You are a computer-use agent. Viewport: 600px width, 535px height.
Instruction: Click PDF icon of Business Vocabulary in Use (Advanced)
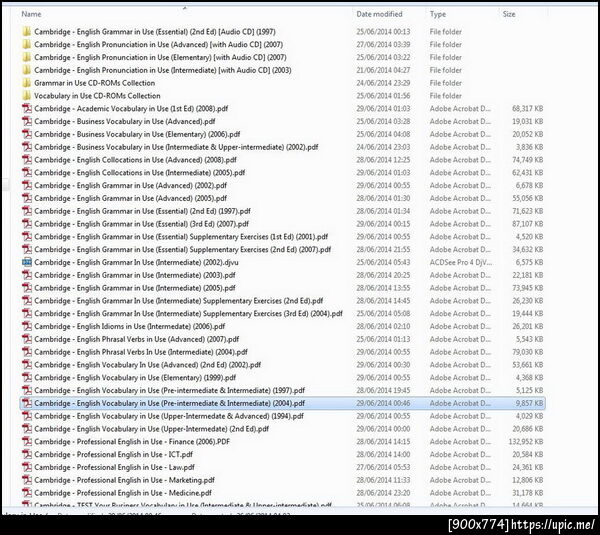pyautogui.click(x=27, y=121)
